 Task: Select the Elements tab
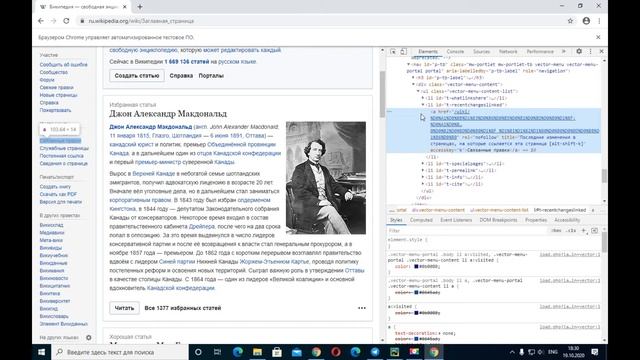coord(428,52)
